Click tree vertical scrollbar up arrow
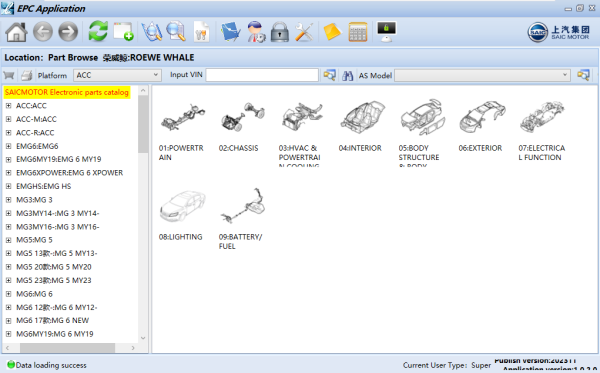Screen dimensions: 600x373 point(143,91)
